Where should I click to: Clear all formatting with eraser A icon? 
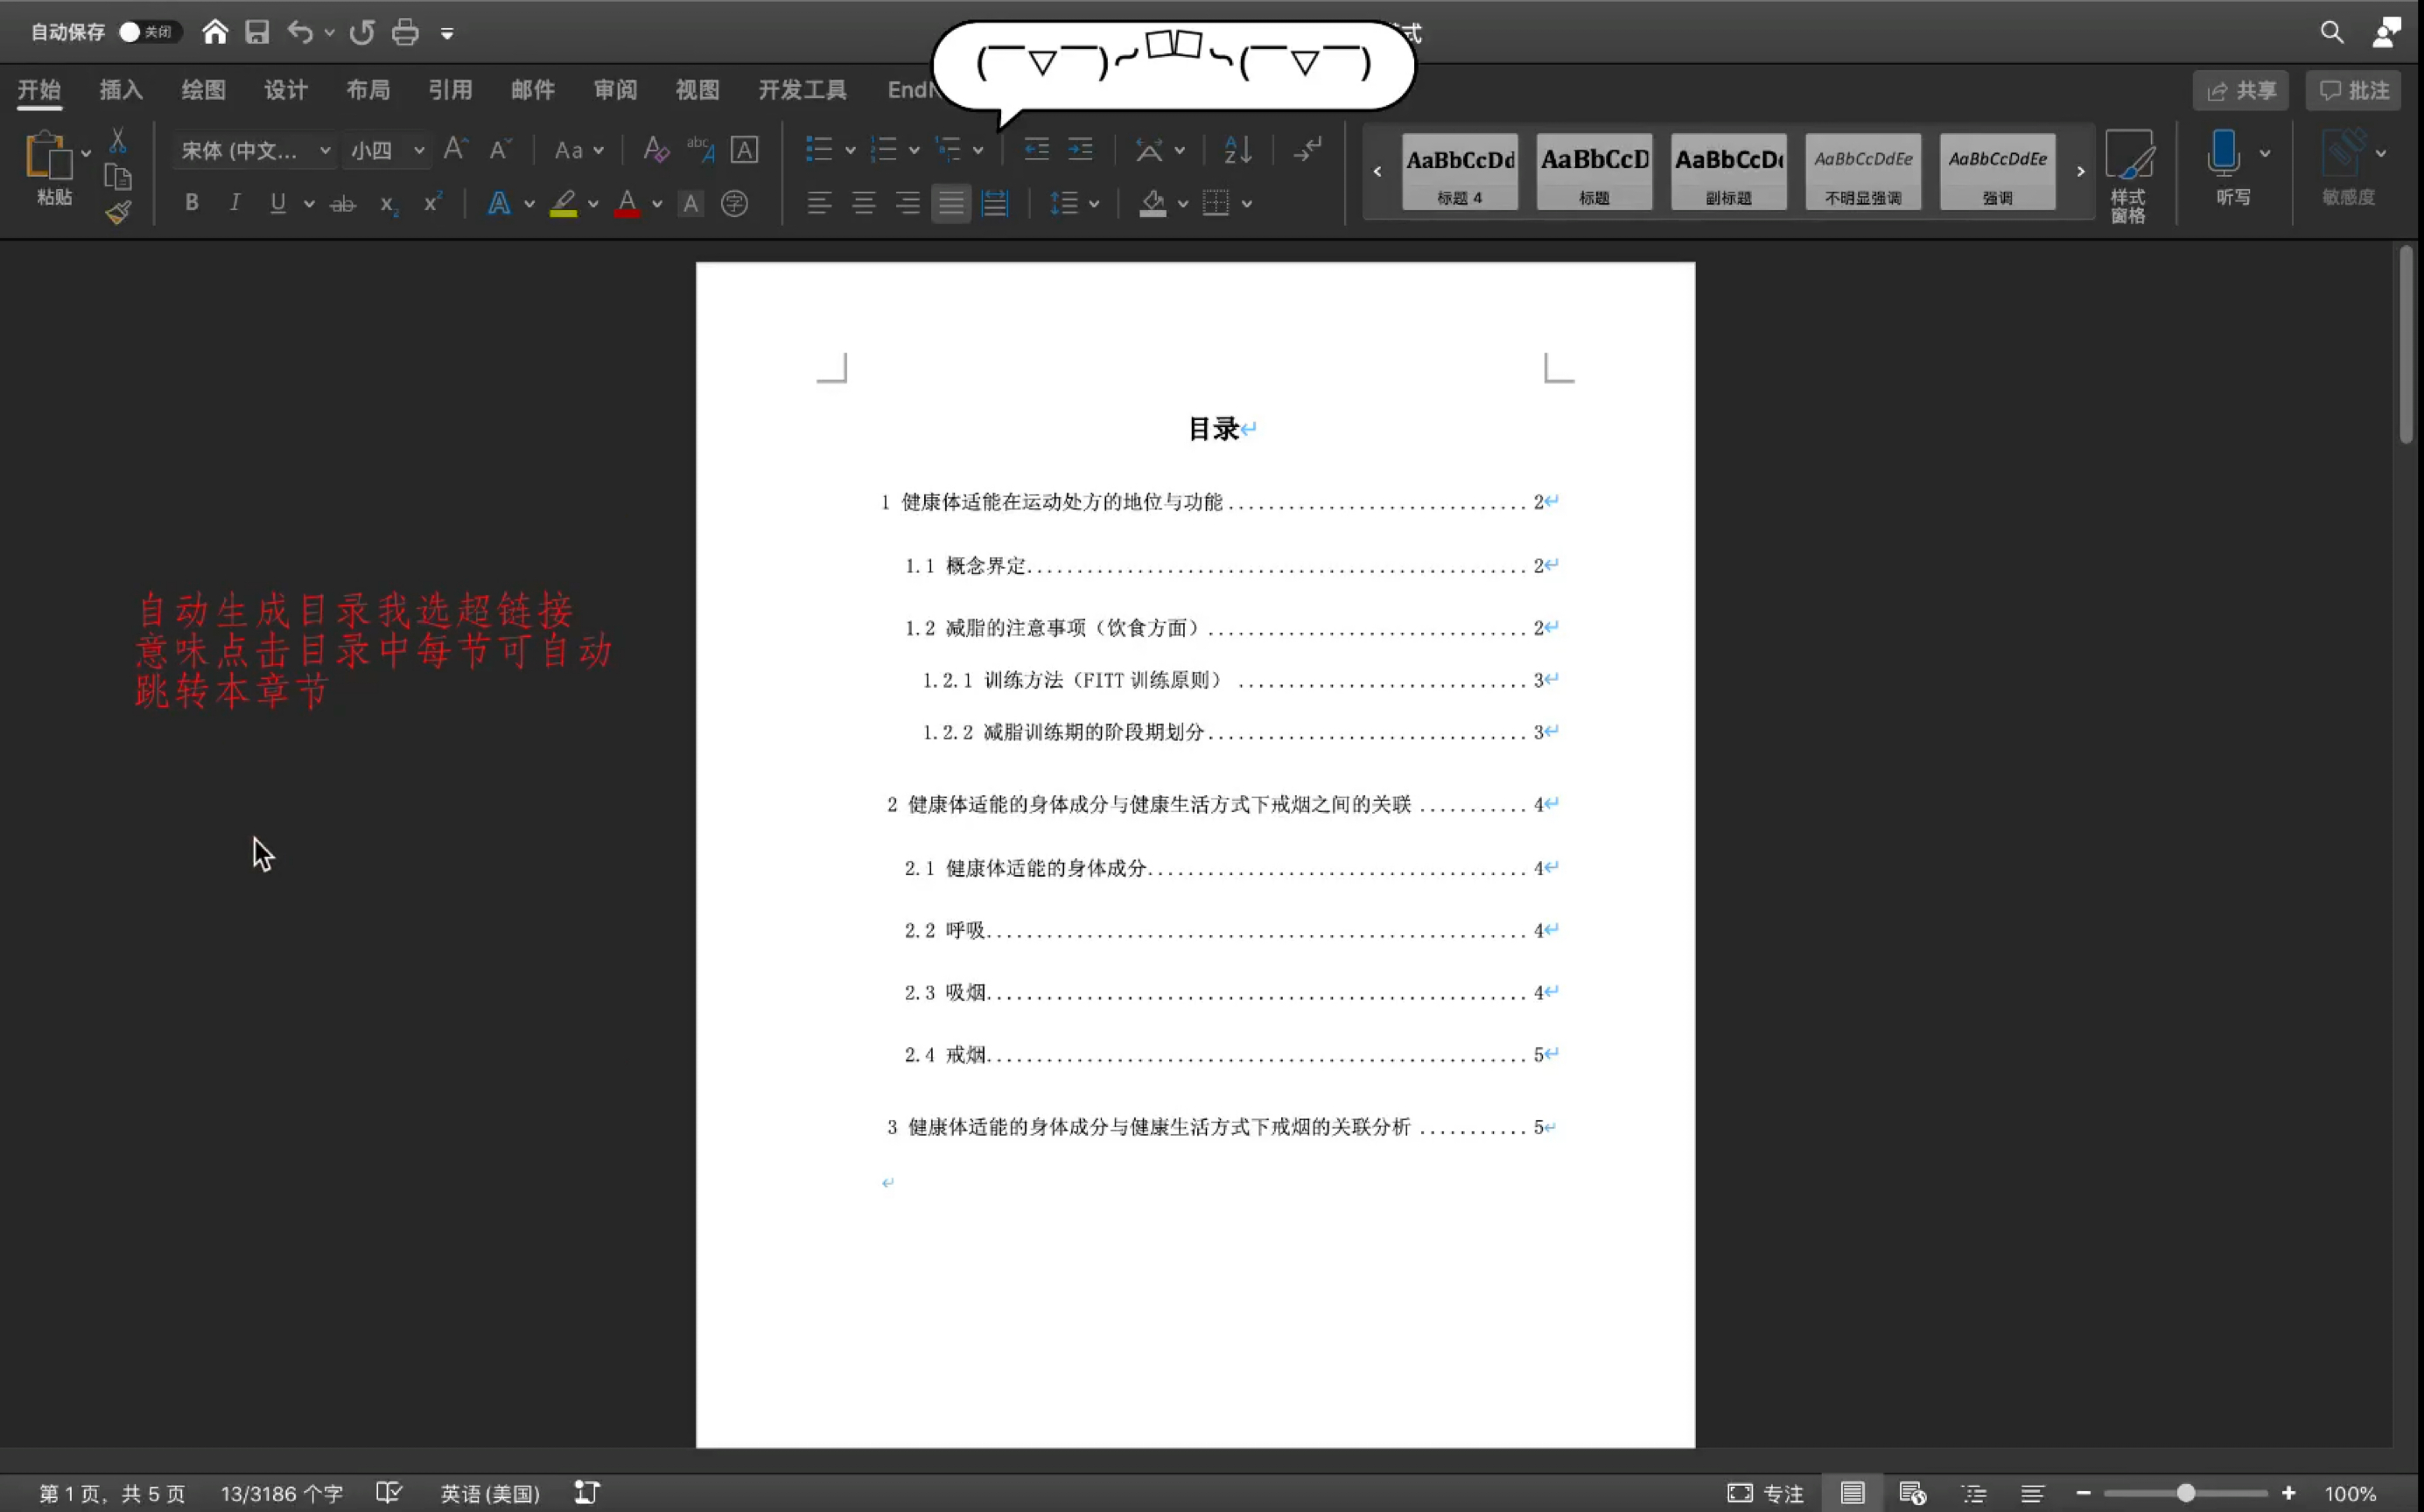point(655,149)
